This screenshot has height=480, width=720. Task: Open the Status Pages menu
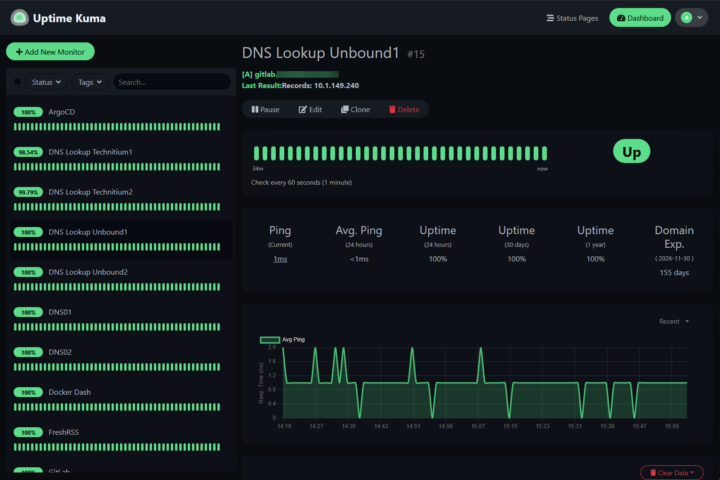pyautogui.click(x=572, y=18)
